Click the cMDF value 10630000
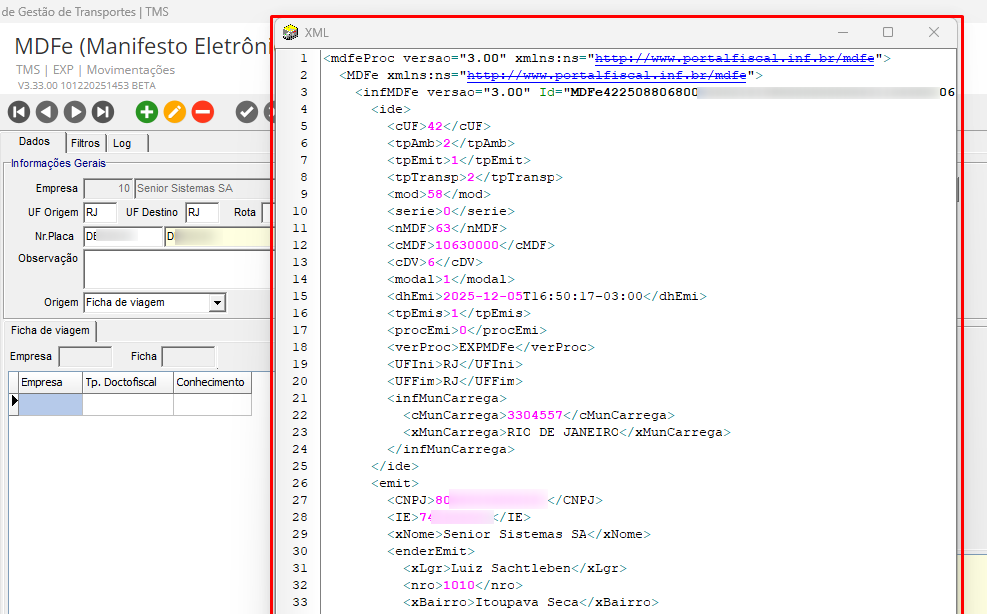Viewport: 987px width, 614px height. coord(467,245)
